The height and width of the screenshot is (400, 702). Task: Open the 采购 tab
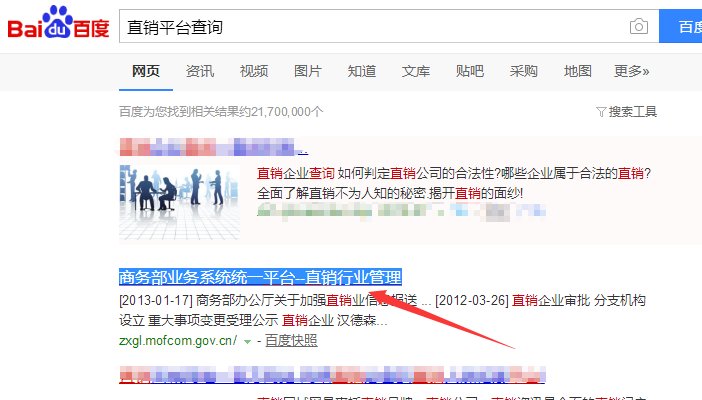[523, 71]
